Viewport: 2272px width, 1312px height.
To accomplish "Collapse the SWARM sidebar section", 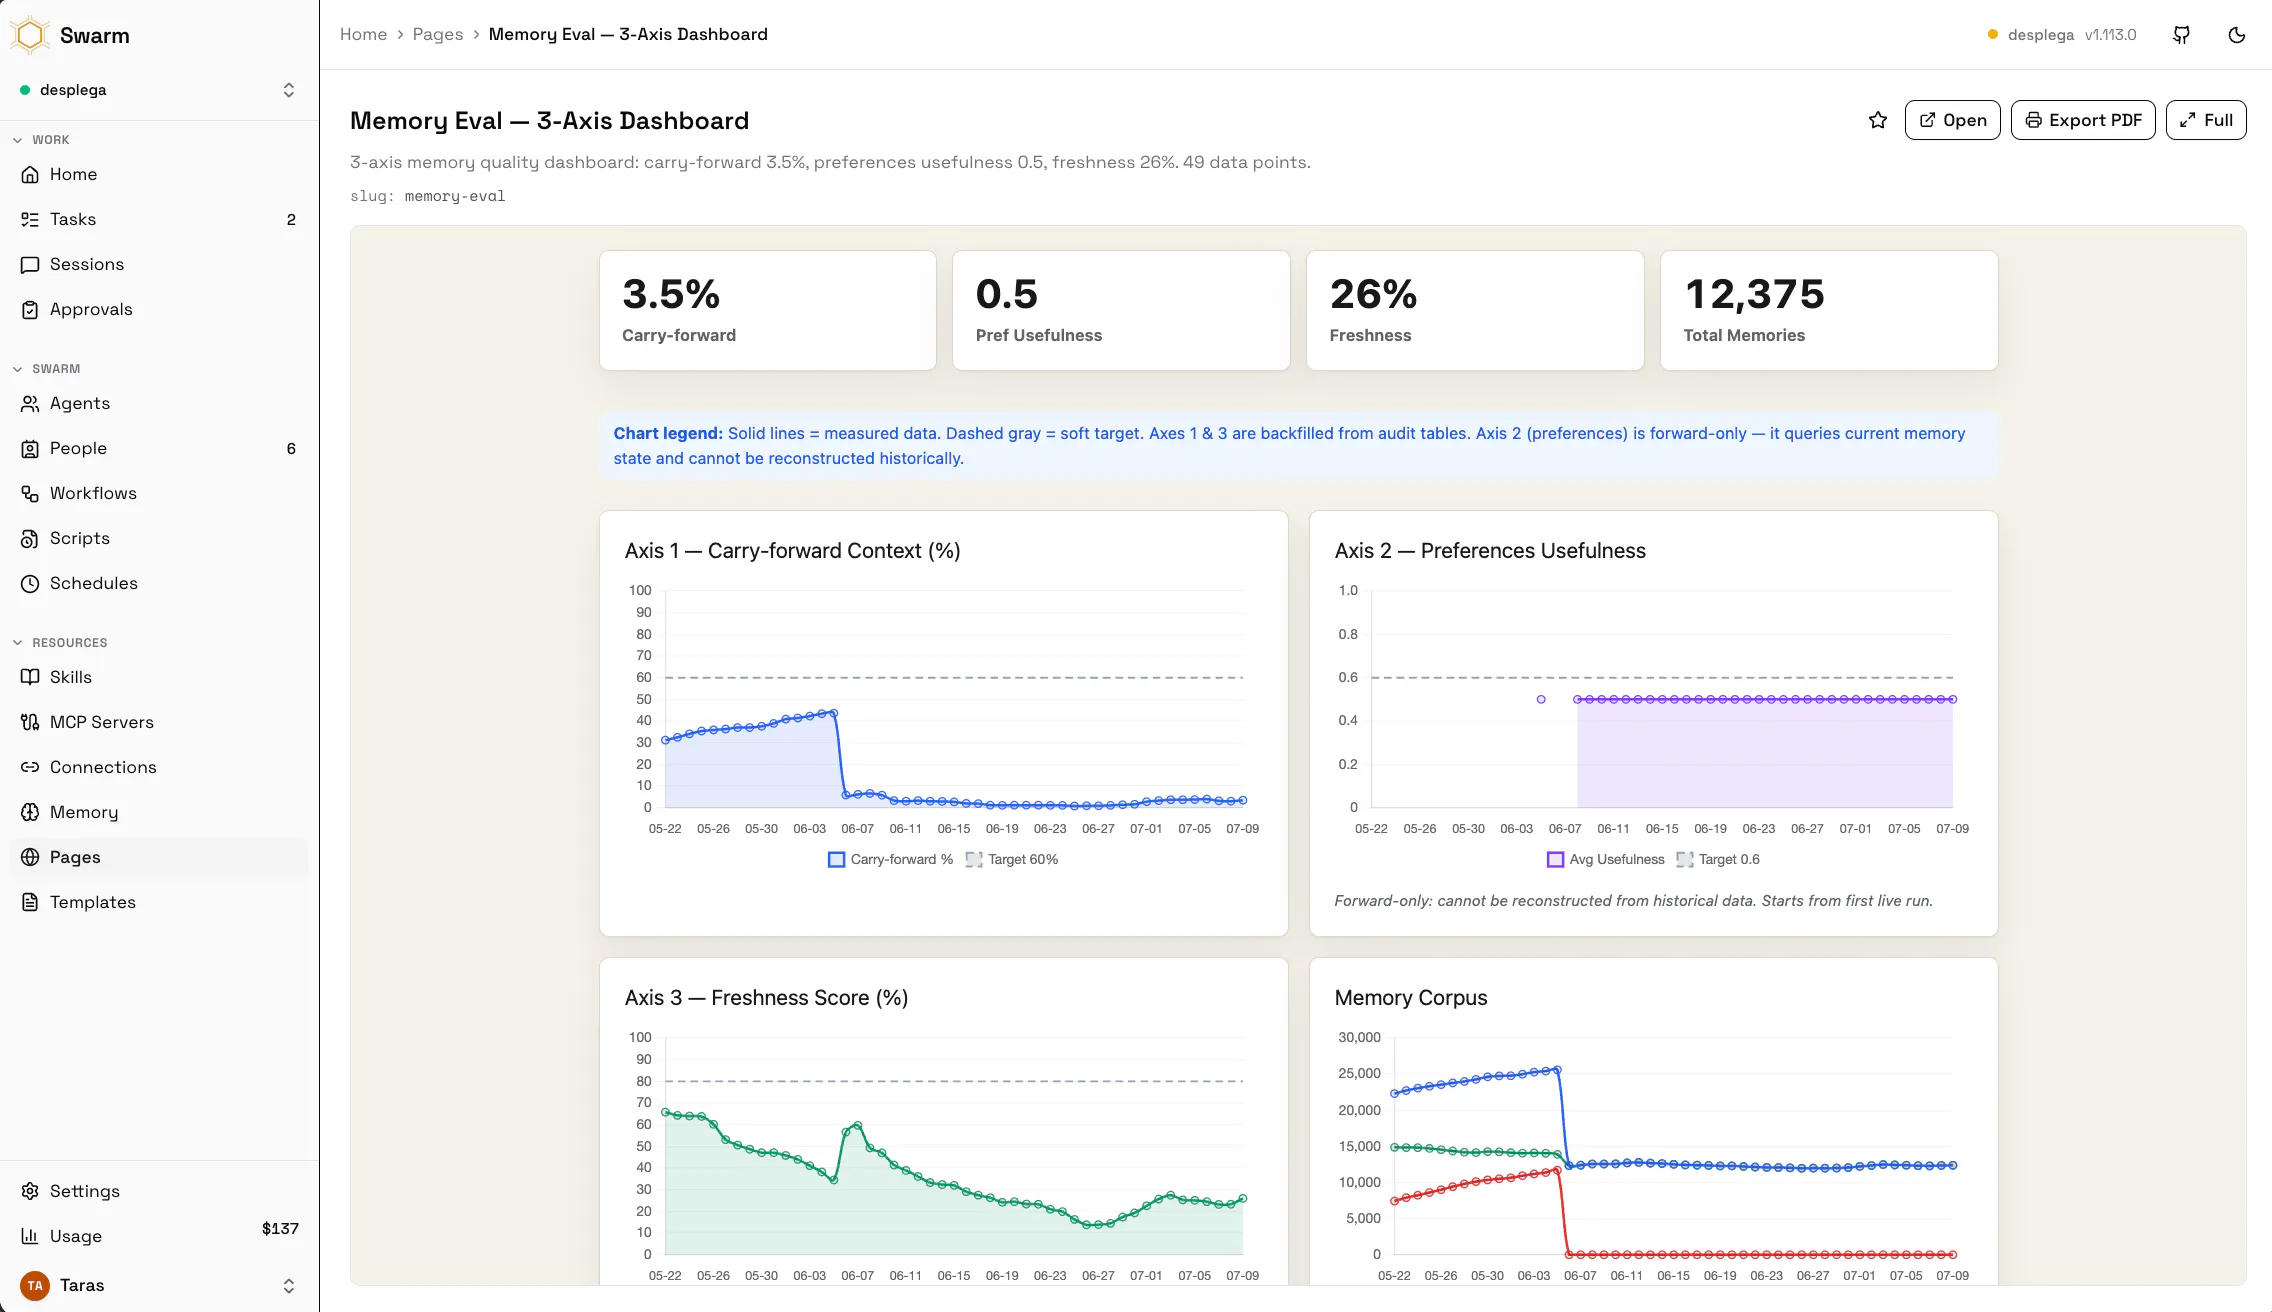I will [x=47, y=369].
